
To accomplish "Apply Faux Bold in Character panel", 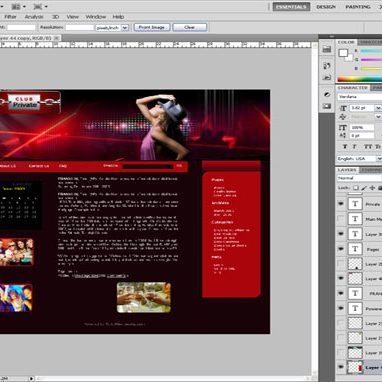I will pyautogui.click(x=345, y=147).
